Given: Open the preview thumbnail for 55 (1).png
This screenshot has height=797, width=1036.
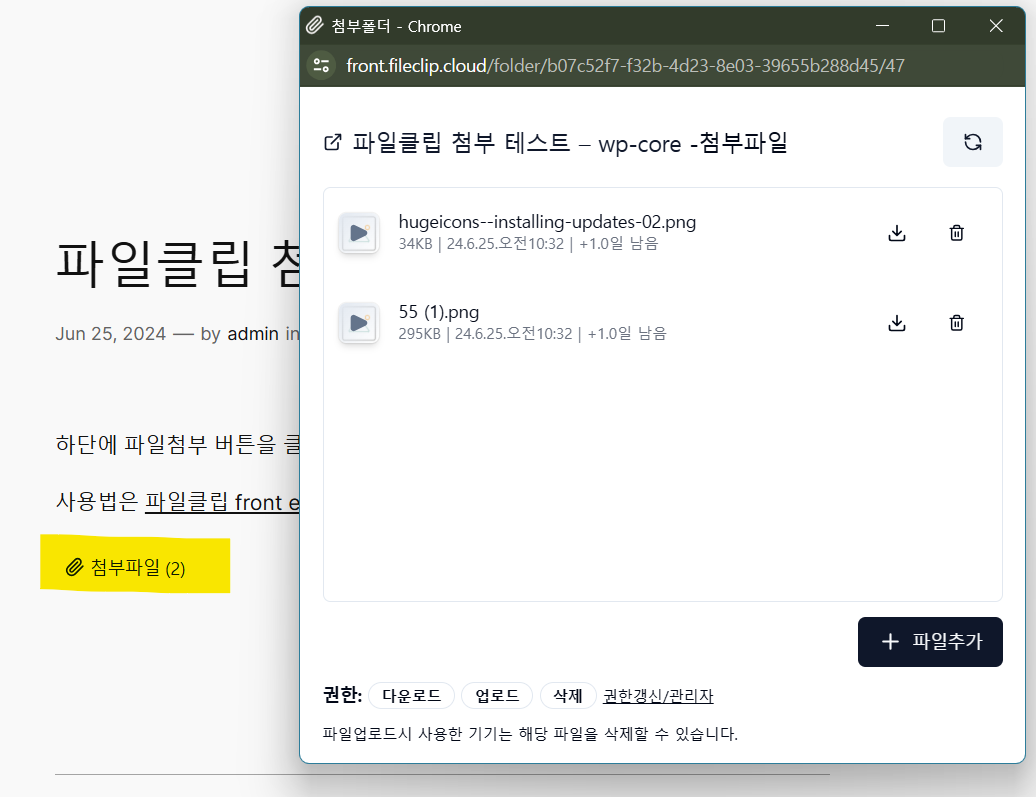Looking at the screenshot, I should click(x=358, y=322).
